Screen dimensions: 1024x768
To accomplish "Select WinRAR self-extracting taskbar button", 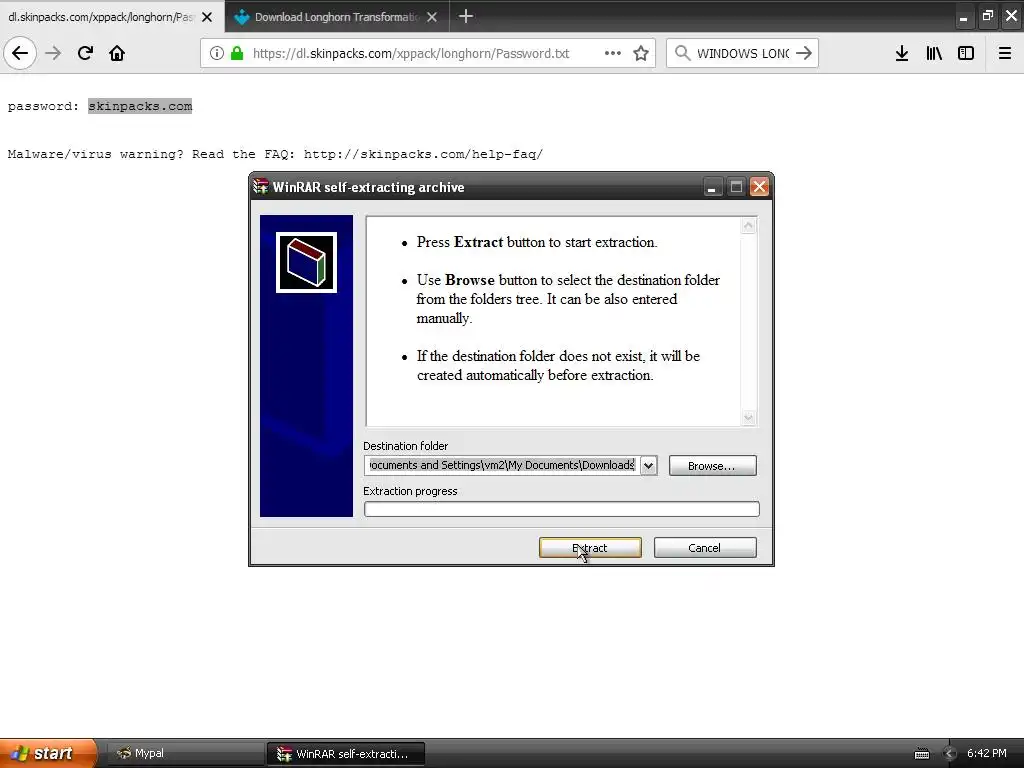I will 346,754.
